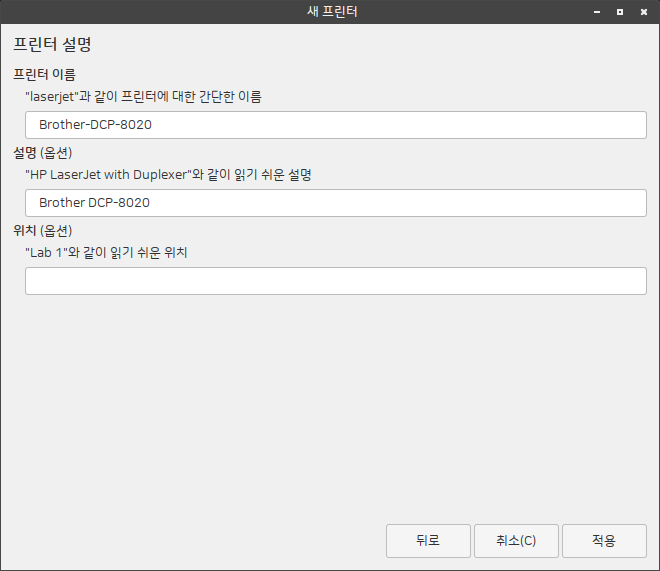Screen dimensions: 660x571
Task: Place cursor on the Brother DCP-8020 description text
Action: (x=94, y=203)
